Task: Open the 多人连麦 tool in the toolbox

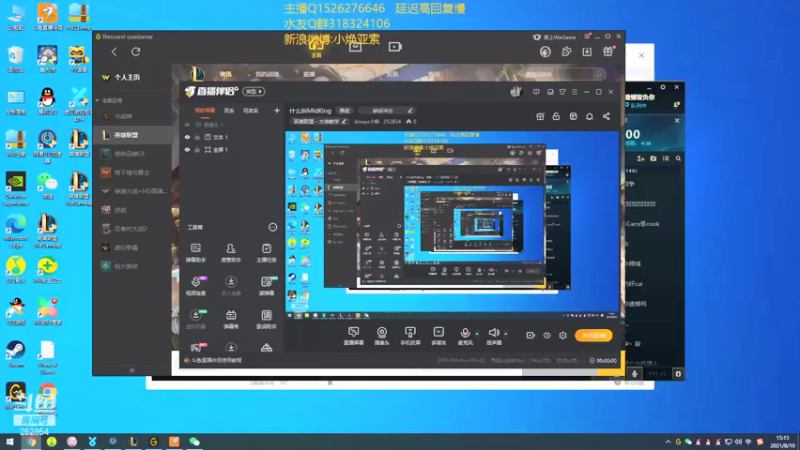Action: click(x=231, y=286)
